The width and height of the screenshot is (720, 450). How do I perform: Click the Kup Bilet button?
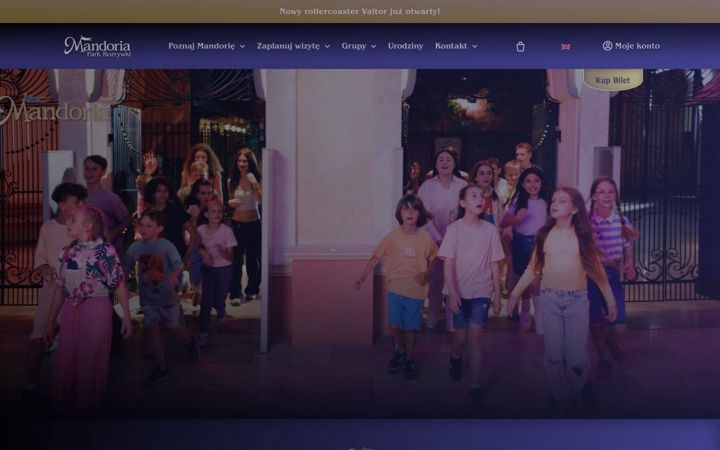click(613, 80)
